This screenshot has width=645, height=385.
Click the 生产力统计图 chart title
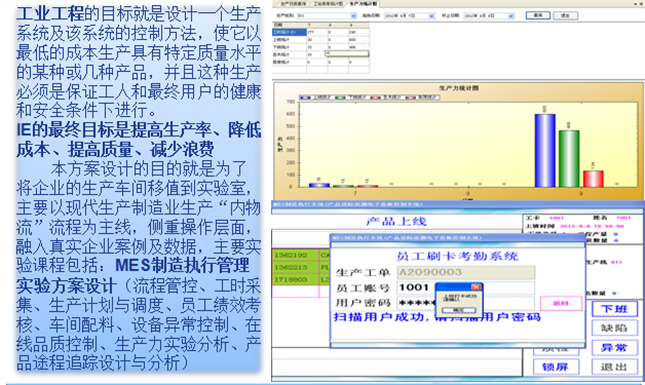pos(459,88)
